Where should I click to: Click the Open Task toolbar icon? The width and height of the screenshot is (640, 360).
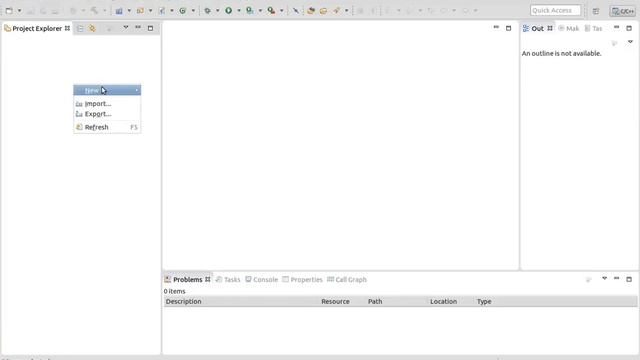click(323, 11)
